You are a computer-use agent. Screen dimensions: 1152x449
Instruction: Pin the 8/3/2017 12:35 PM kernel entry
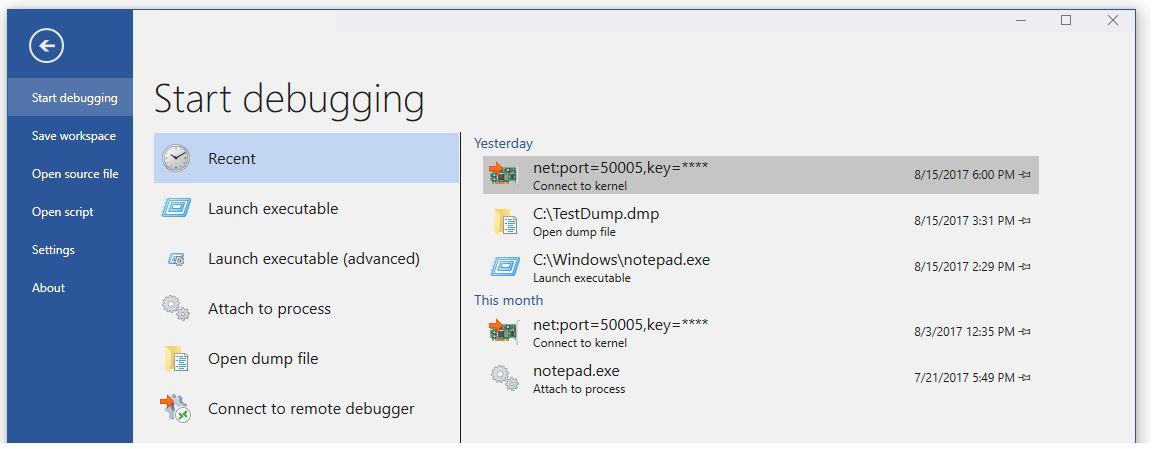(x=1025, y=332)
